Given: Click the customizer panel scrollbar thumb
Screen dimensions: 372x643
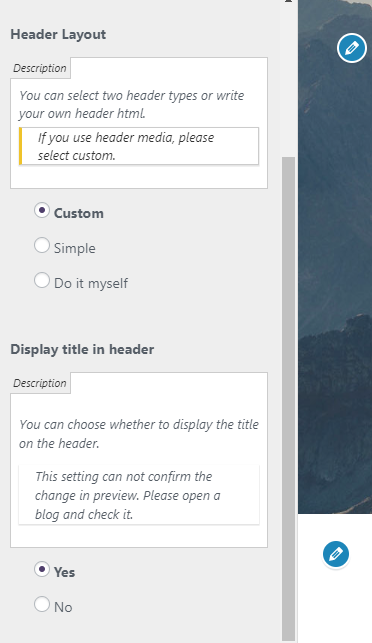Looking at the screenshot, I should point(288,398).
